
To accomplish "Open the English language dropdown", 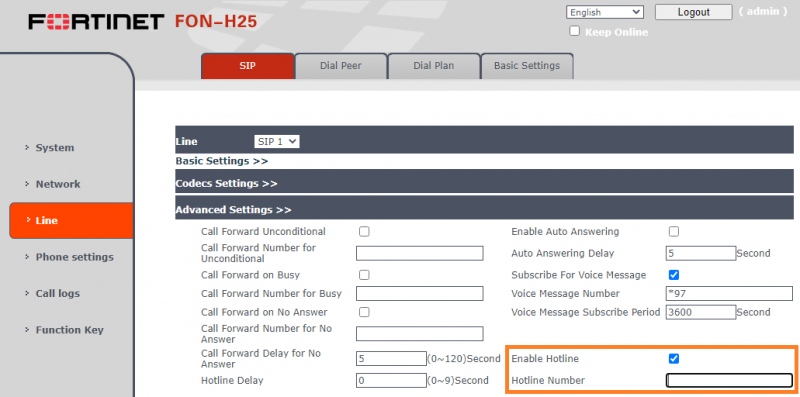I will pos(605,12).
